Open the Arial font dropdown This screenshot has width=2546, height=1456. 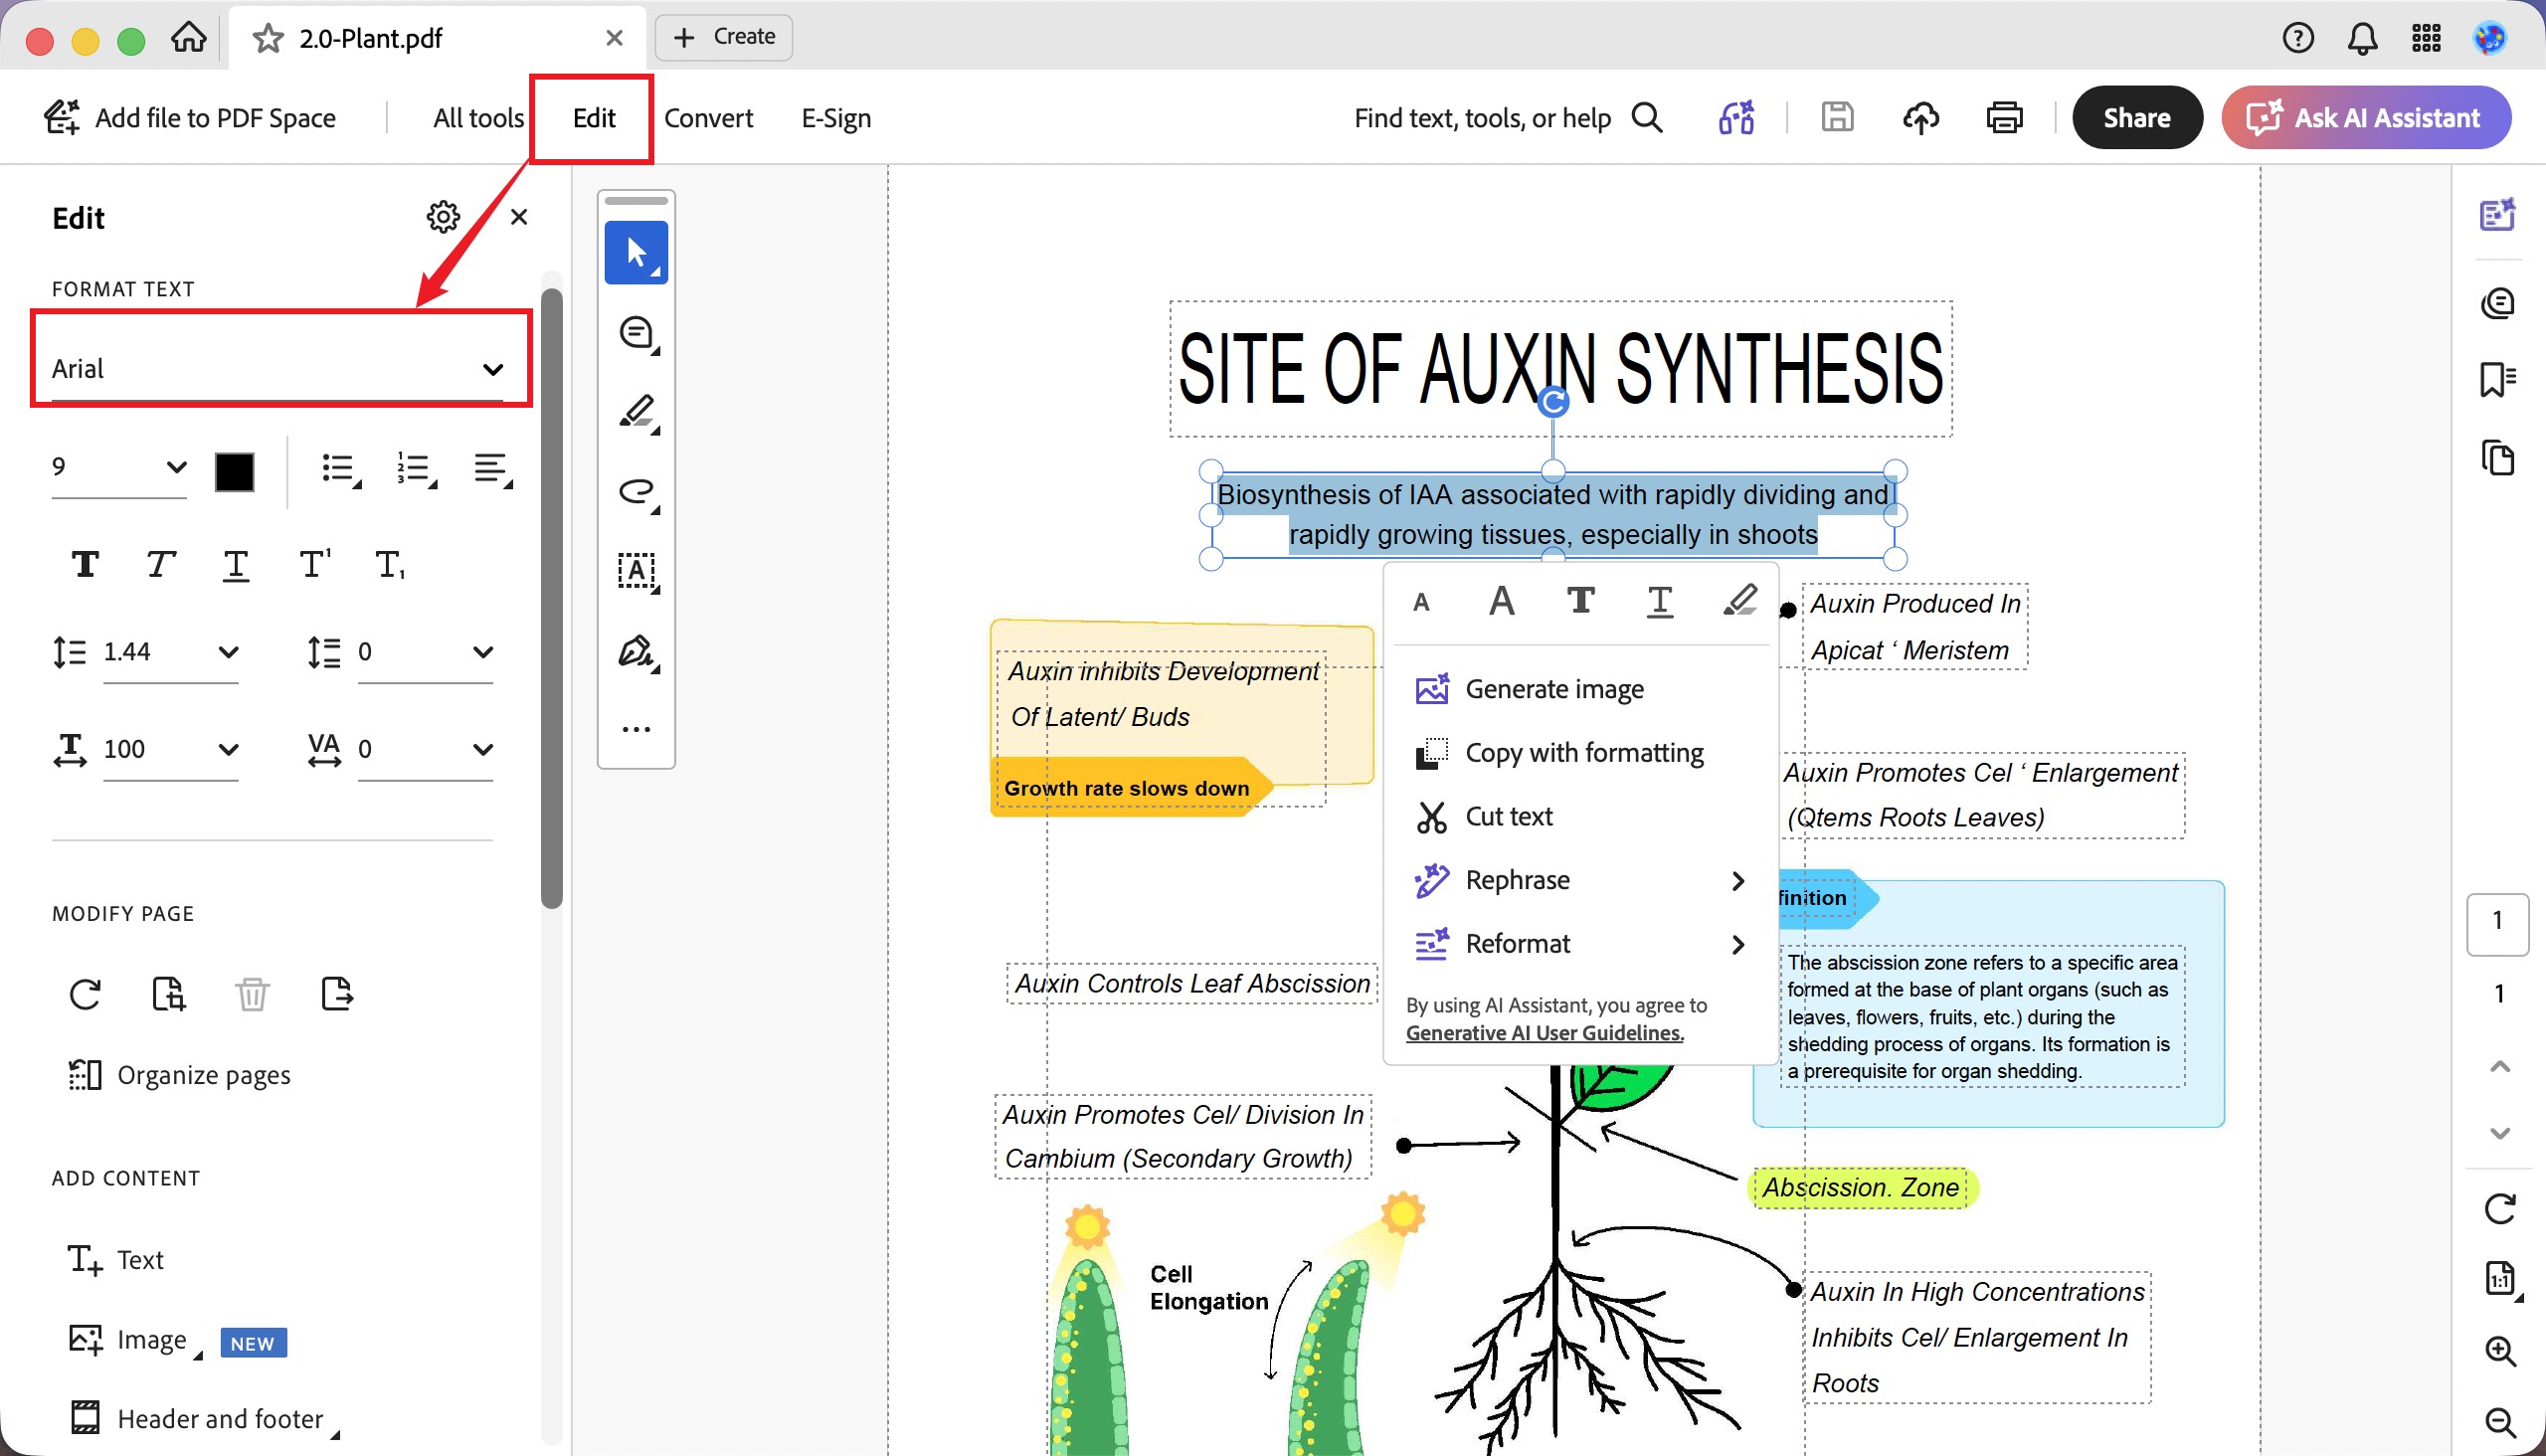point(278,369)
